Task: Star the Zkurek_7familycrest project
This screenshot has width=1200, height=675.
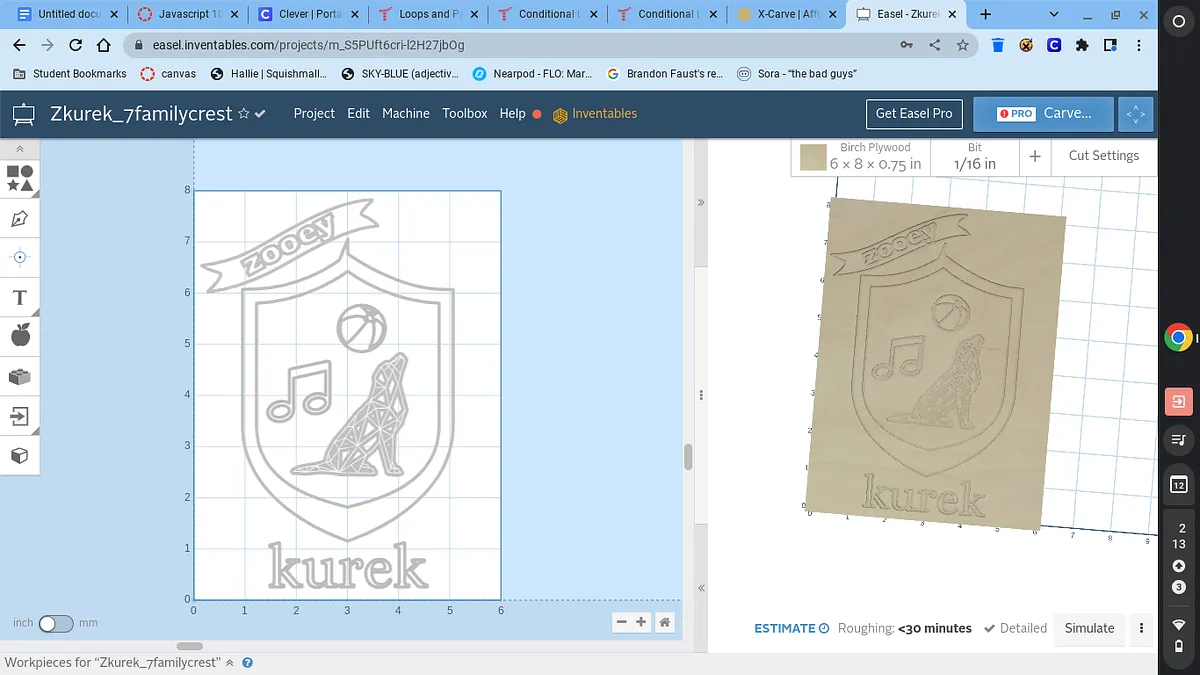Action: pos(243,114)
